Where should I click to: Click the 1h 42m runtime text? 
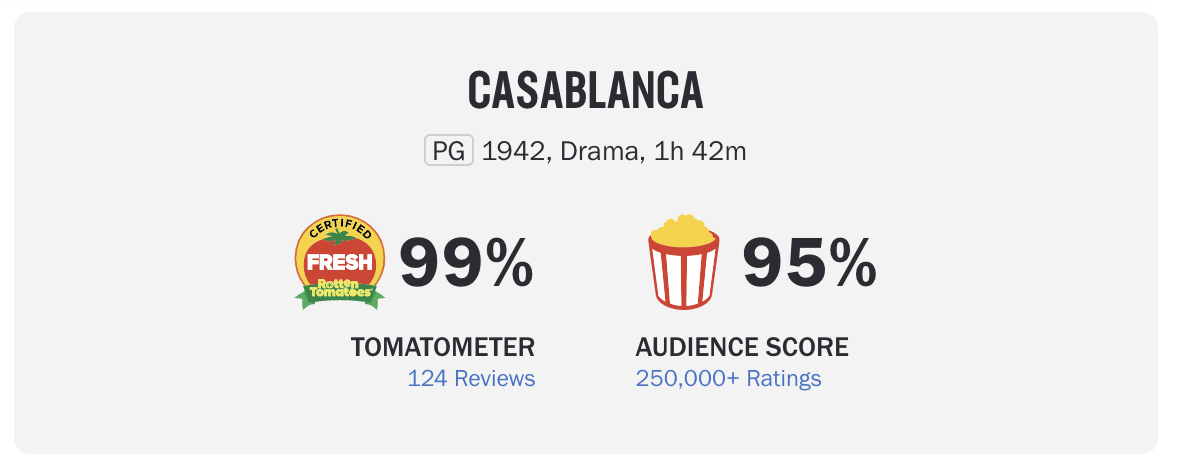pos(700,151)
